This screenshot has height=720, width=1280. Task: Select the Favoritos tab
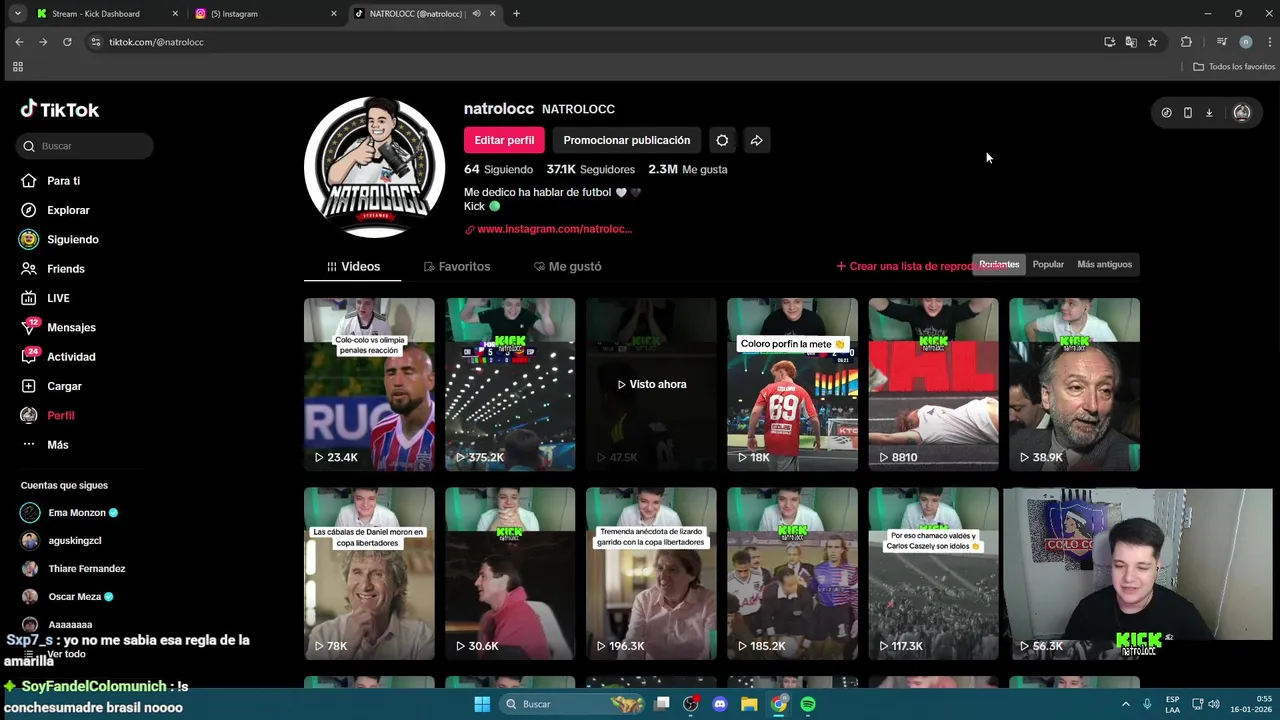(x=457, y=267)
